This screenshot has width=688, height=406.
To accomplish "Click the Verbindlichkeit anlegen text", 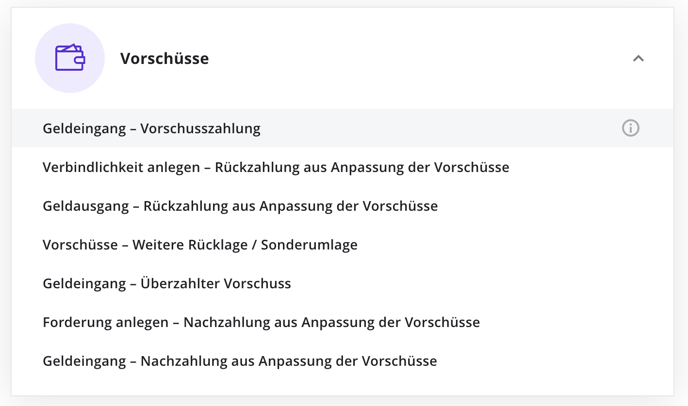I will pyautogui.click(x=121, y=167).
